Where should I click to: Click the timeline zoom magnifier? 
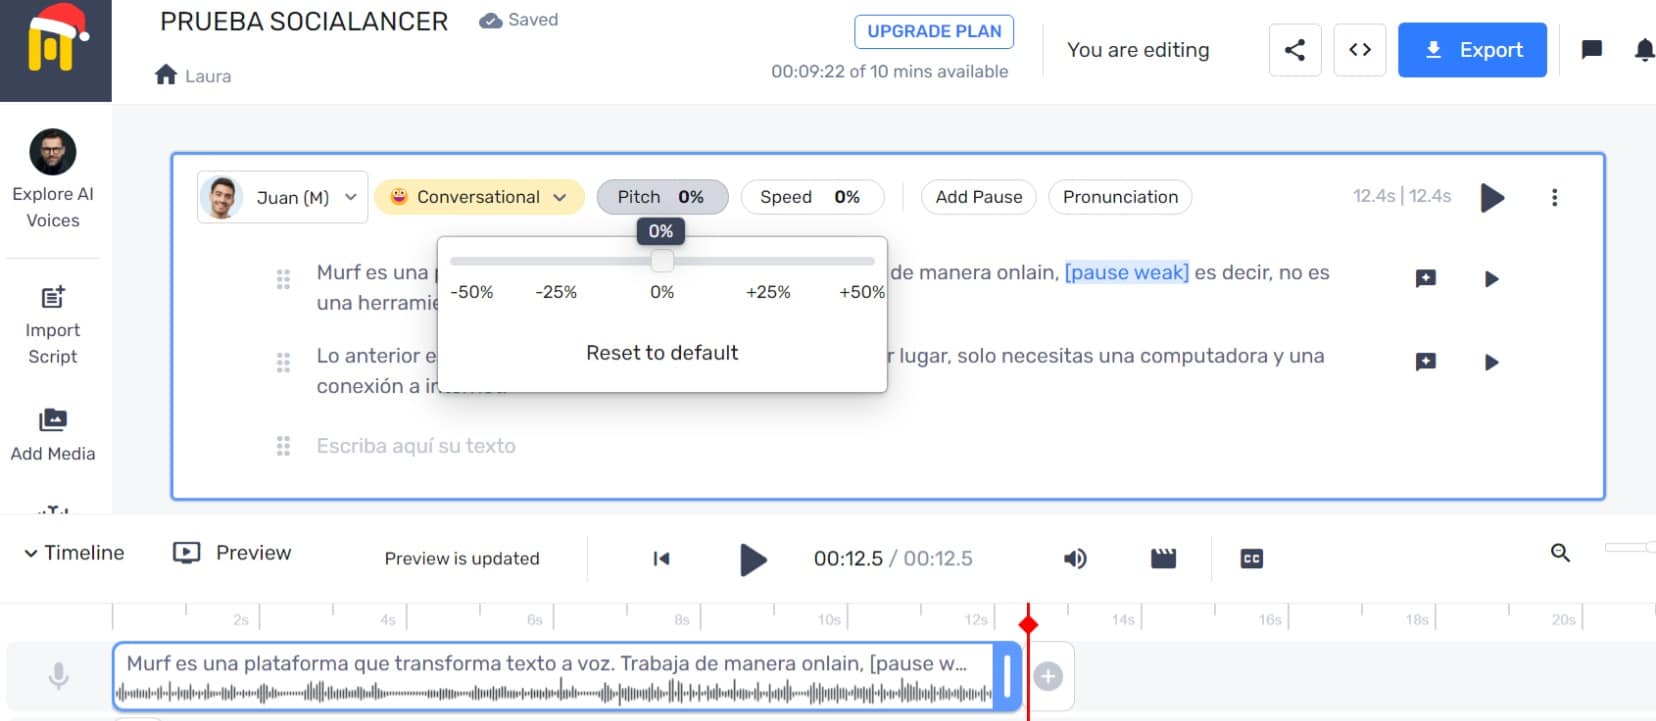click(1560, 552)
